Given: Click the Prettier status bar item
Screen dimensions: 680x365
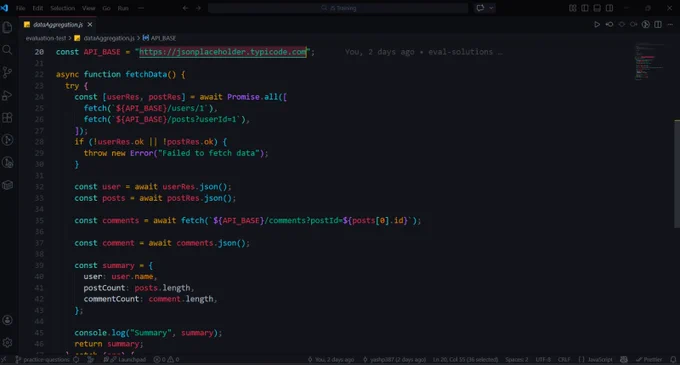Looking at the screenshot, I should tap(649, 359).
